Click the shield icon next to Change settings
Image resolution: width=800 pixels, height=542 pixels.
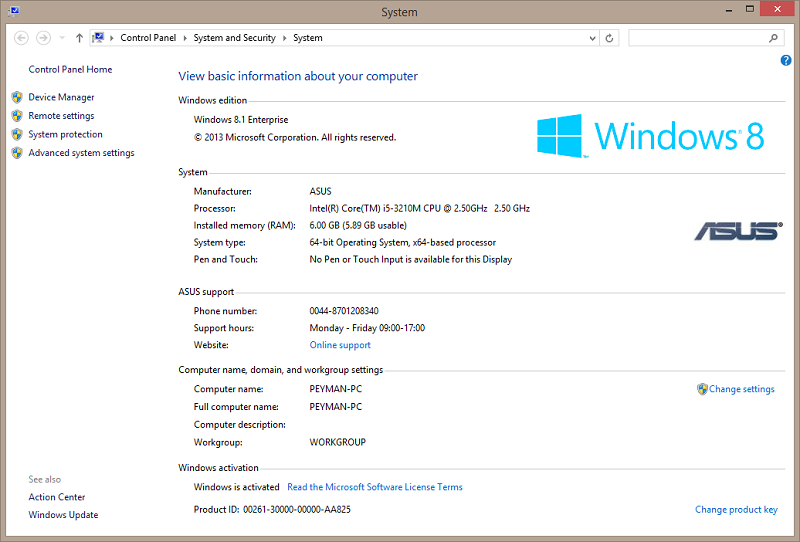(x=703, y=389)
